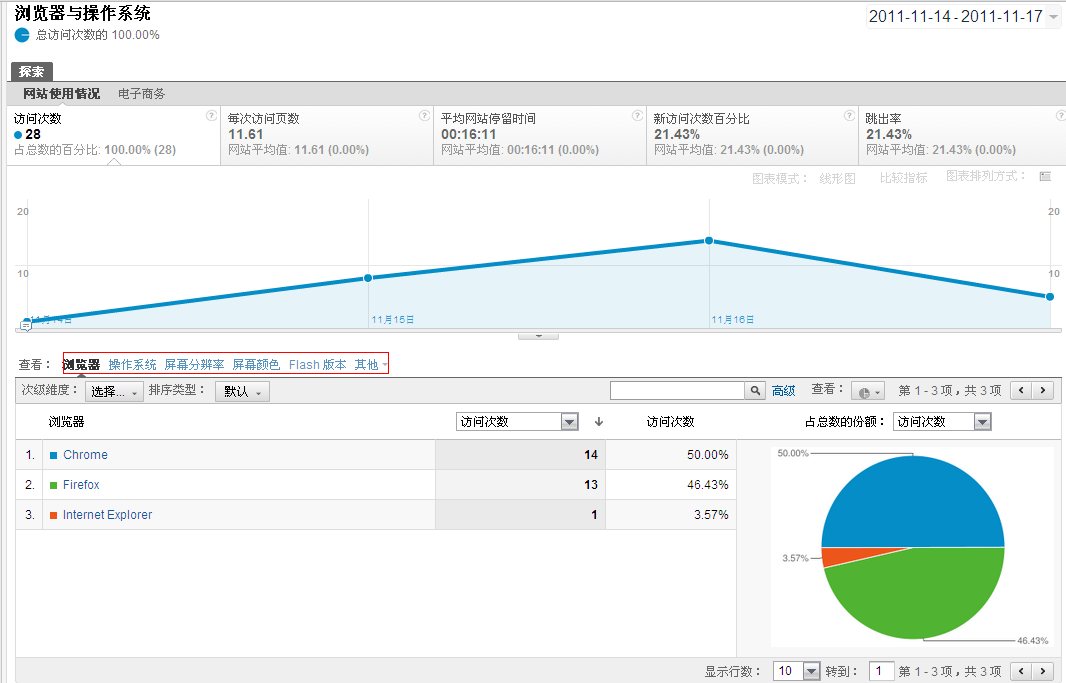This screenshot has width=1066, height=683.
Task: Click help icon on 每次访问页数 metric
Action: pyautogui.click(x=424, y=116)
